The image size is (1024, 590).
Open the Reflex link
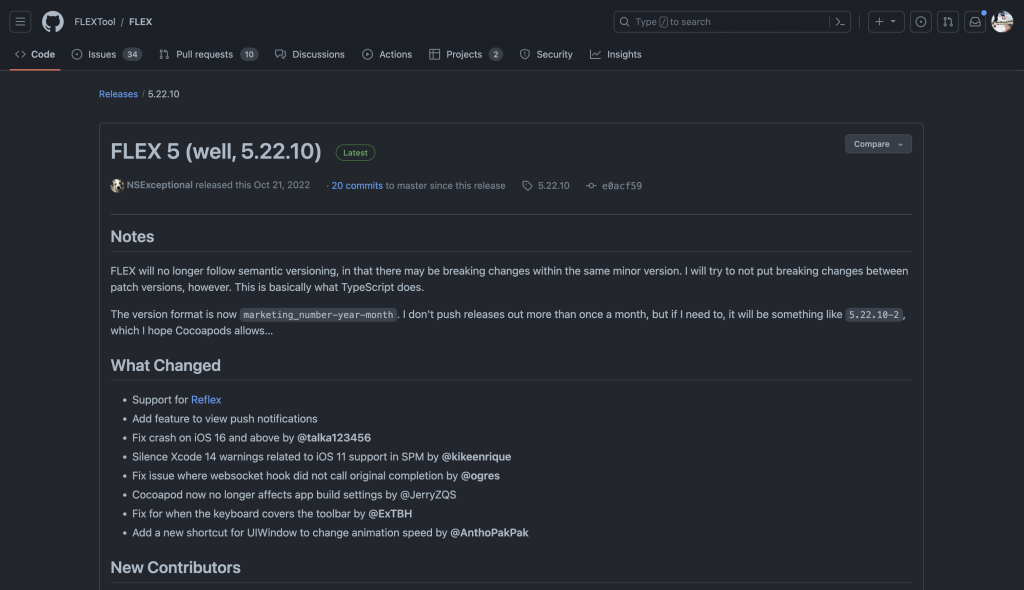tap(206, 399)
